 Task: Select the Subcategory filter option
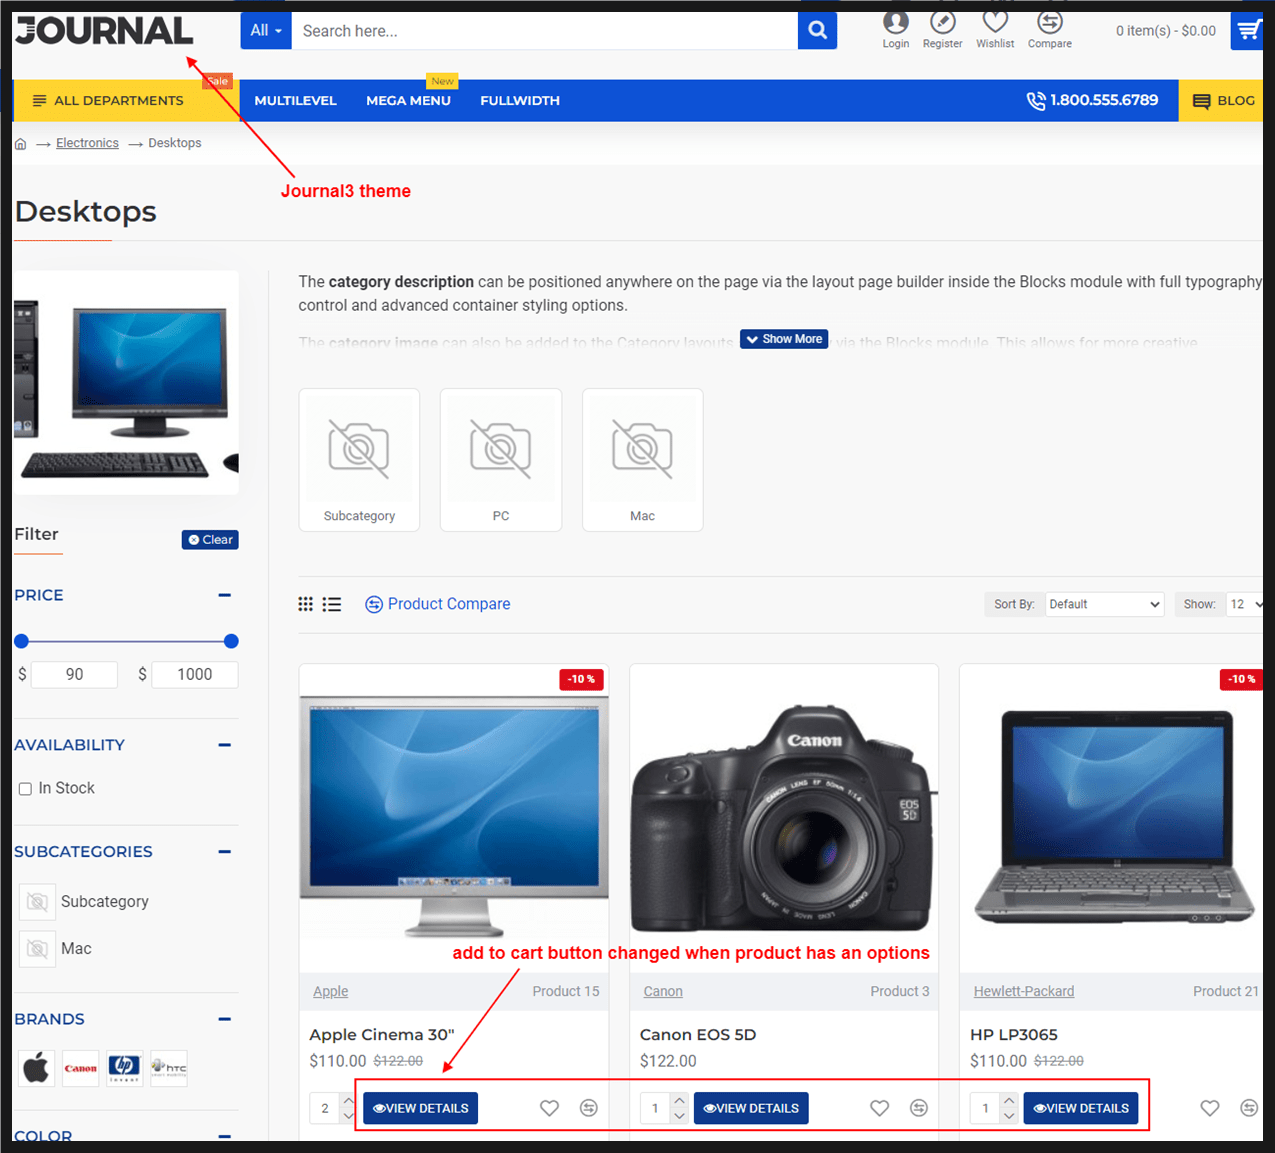pyautogui.click(x=84, y=902)
